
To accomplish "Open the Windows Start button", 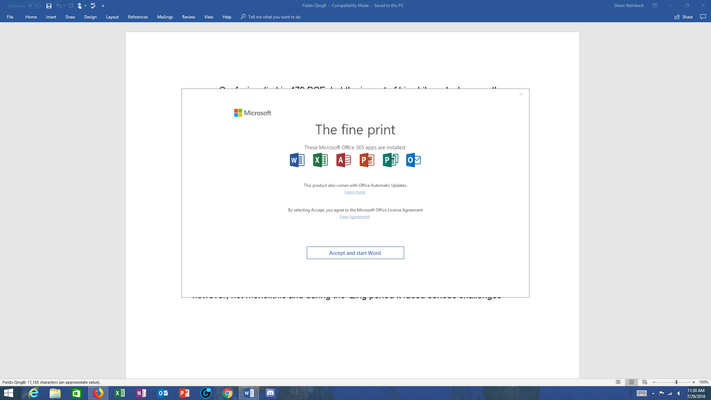I will point(9,393).
